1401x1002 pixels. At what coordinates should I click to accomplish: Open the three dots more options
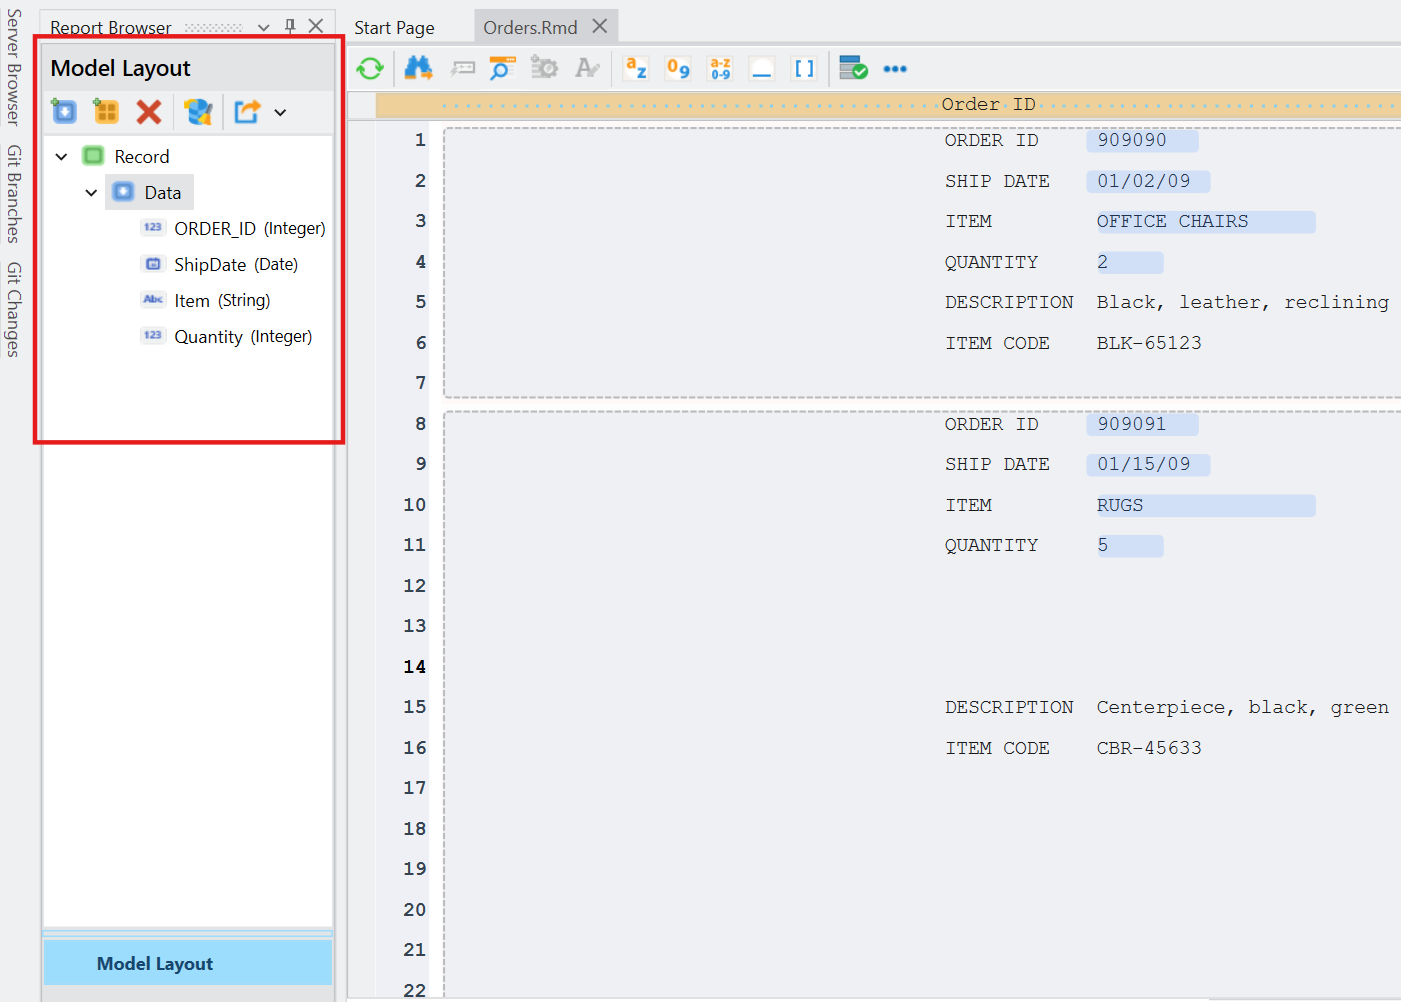[895, 68]
